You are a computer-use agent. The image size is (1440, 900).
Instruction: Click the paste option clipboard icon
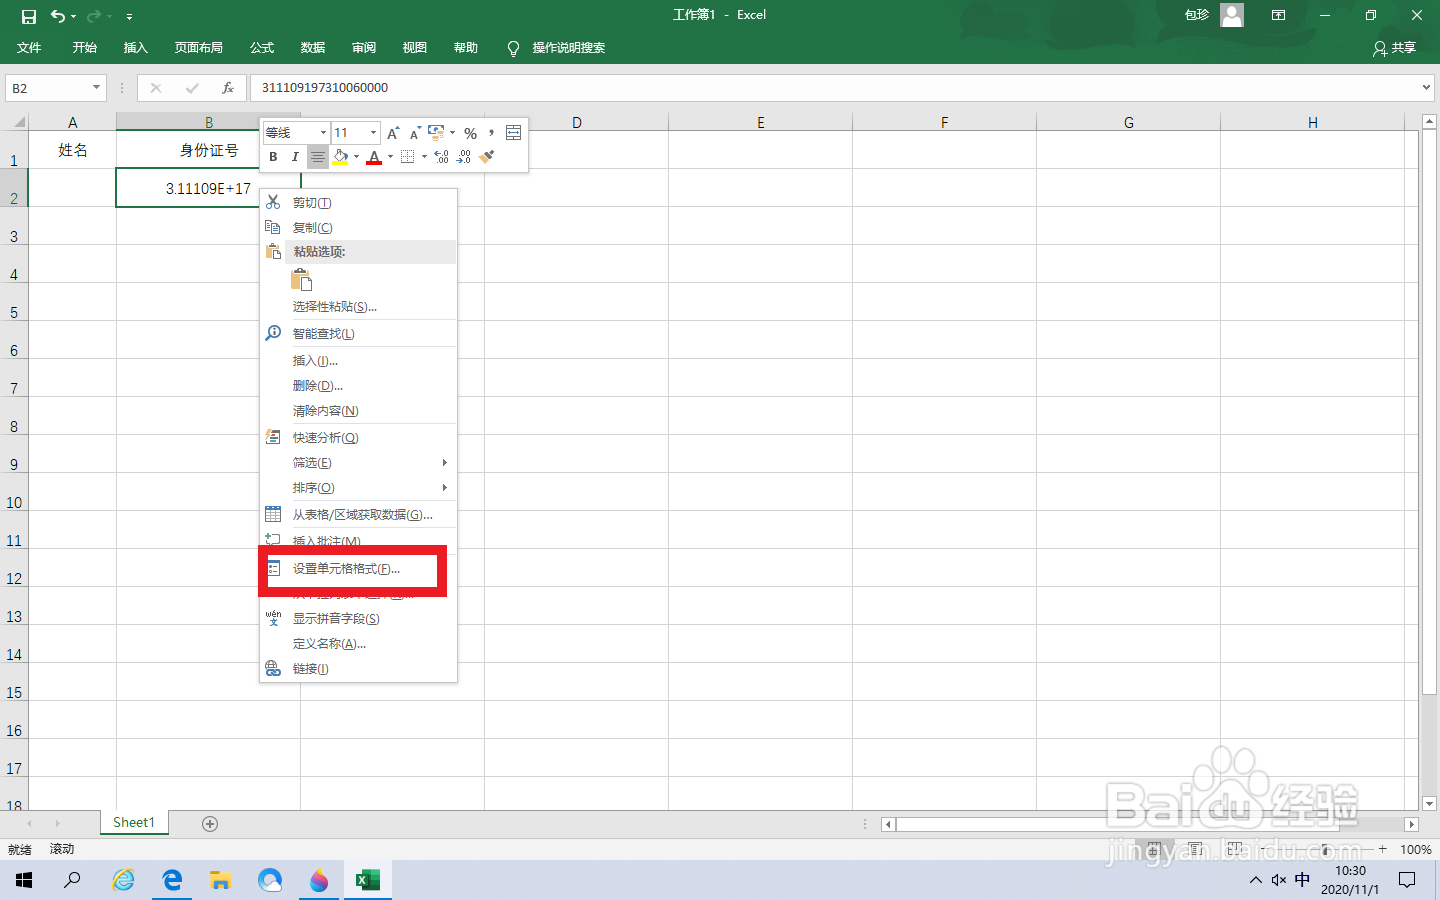[x=301, y=279]
